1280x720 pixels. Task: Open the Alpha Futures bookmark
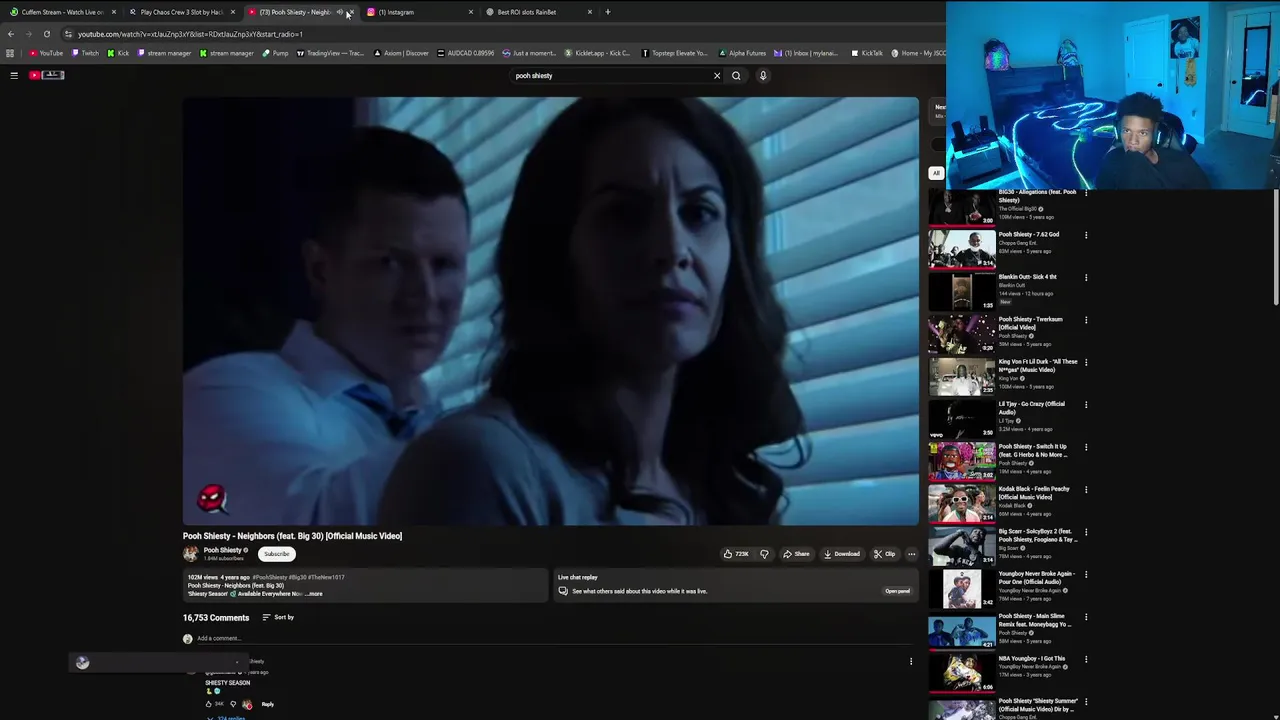(743, 53)
